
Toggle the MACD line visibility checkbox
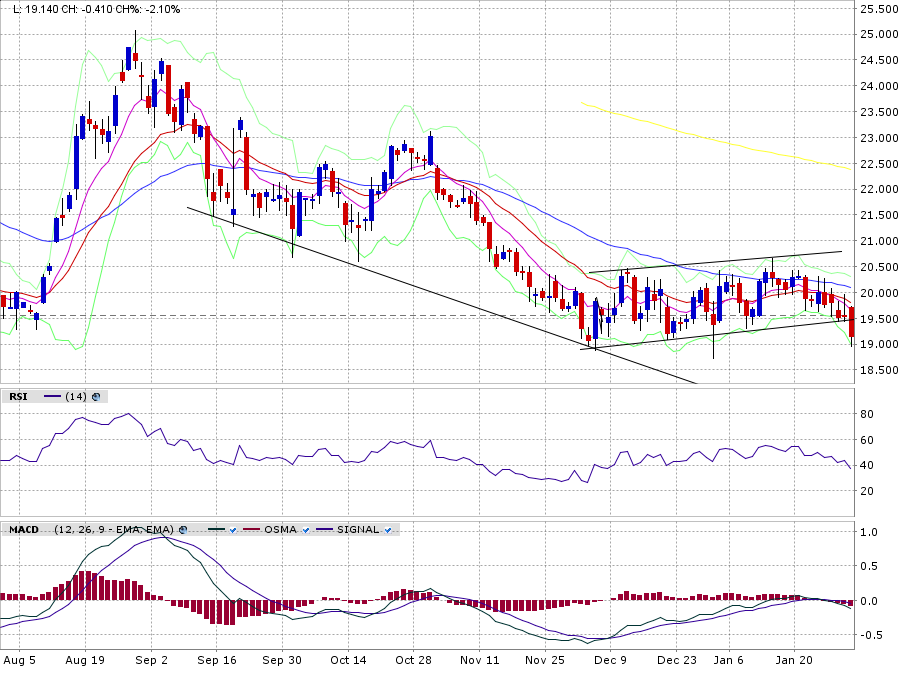[231, 529]
